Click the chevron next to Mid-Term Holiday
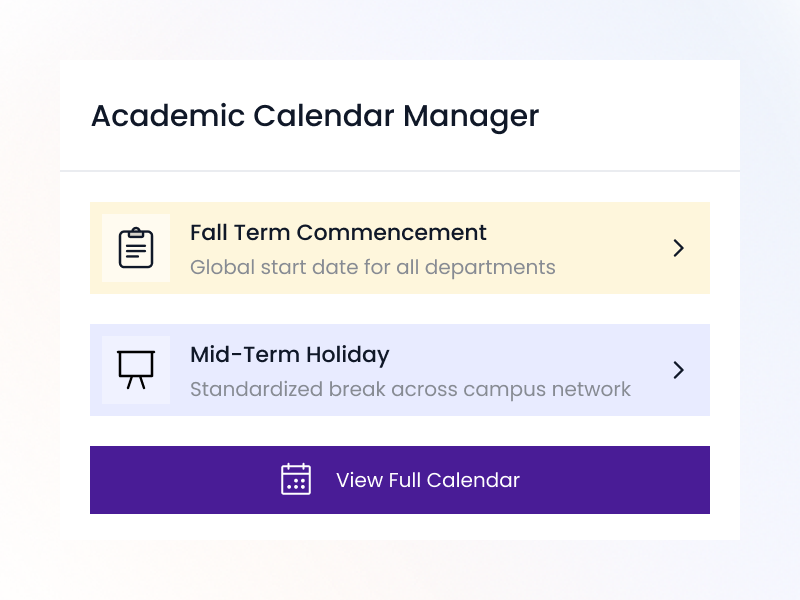800x600 pixels. (679, 369)
